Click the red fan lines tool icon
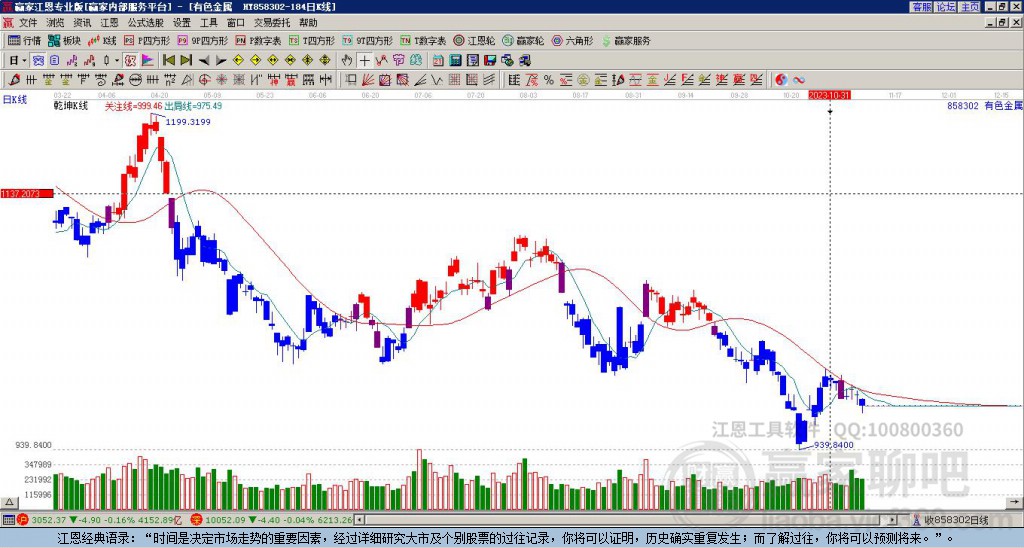 pos(368,80)
